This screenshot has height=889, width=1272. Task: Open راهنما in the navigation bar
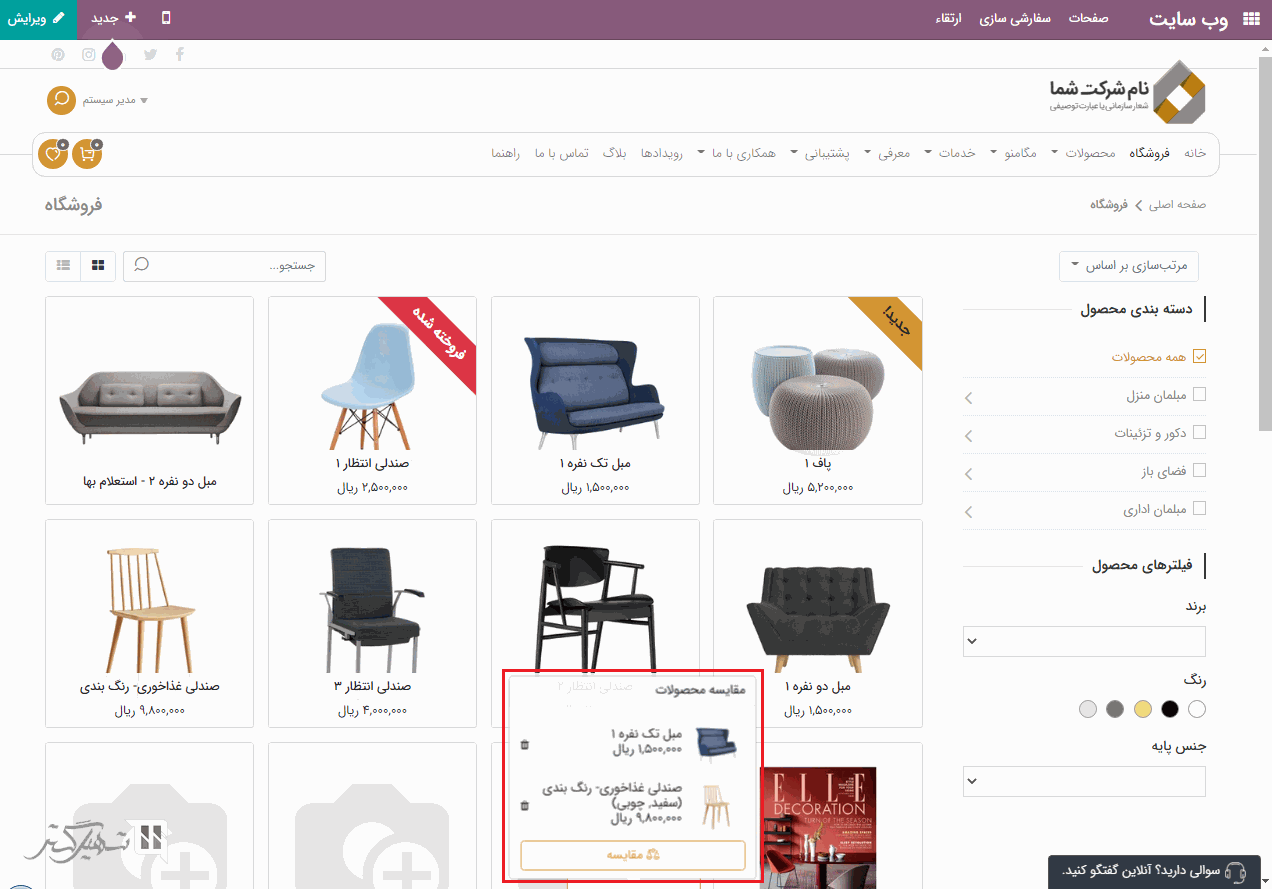coord(505,153)
